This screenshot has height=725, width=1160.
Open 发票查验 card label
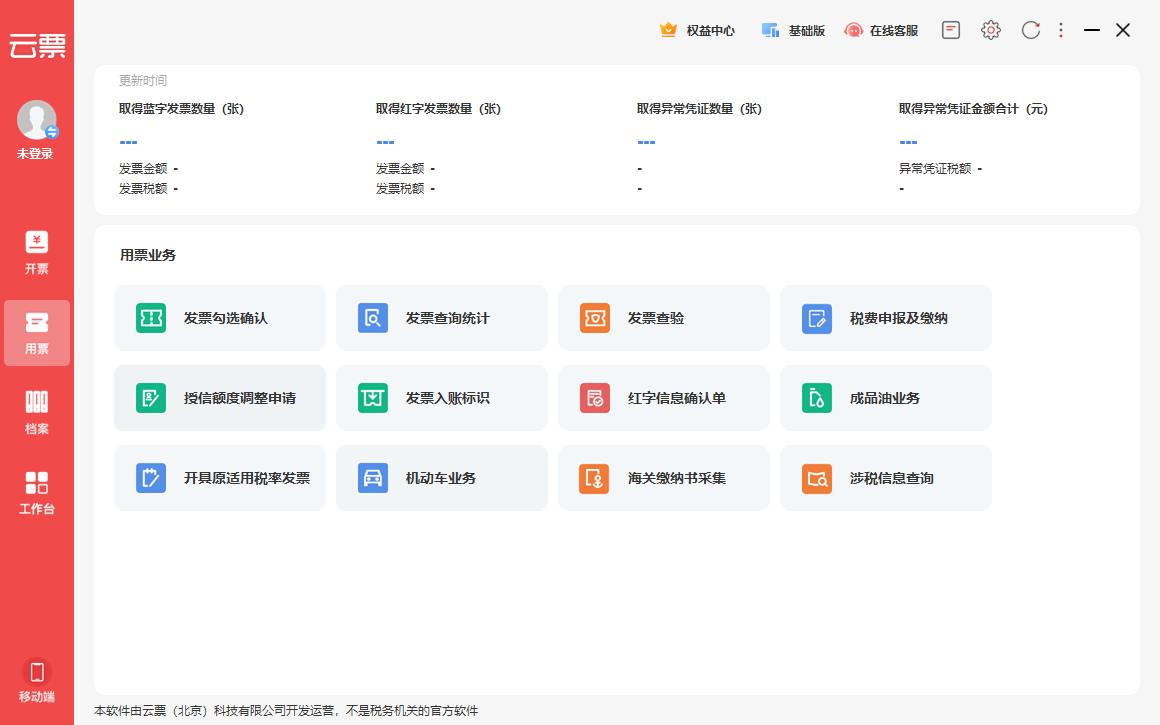coord(655,318)
